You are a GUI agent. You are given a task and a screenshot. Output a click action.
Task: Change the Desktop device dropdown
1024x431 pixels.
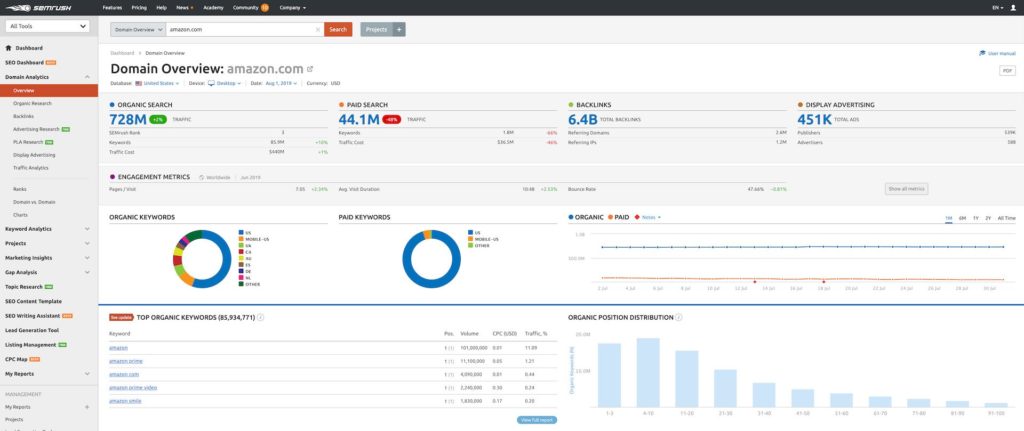pos(225,84)
